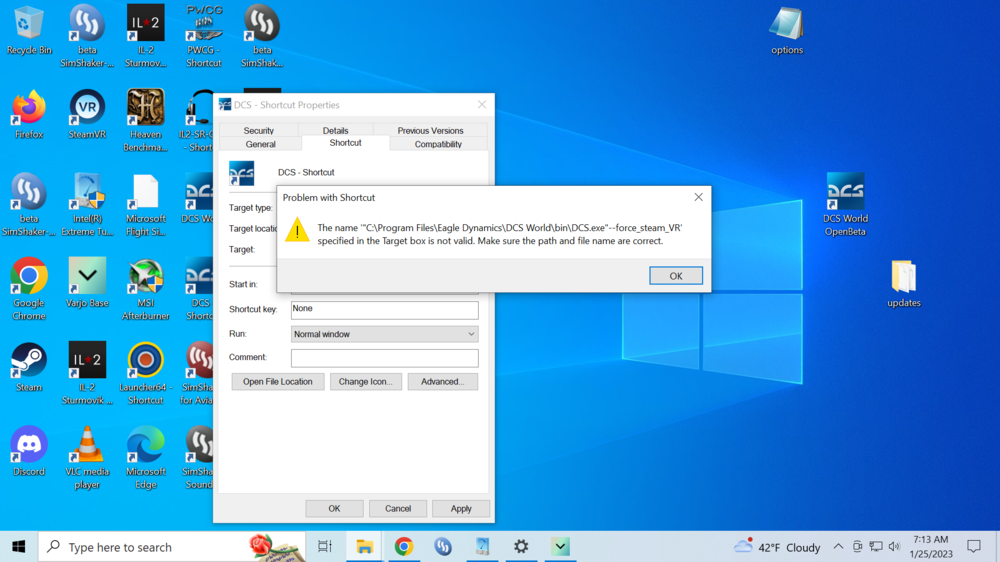Select the updates folder on desktop
The height and width of the screenshot is (562, 1000).
click(904, 283)
